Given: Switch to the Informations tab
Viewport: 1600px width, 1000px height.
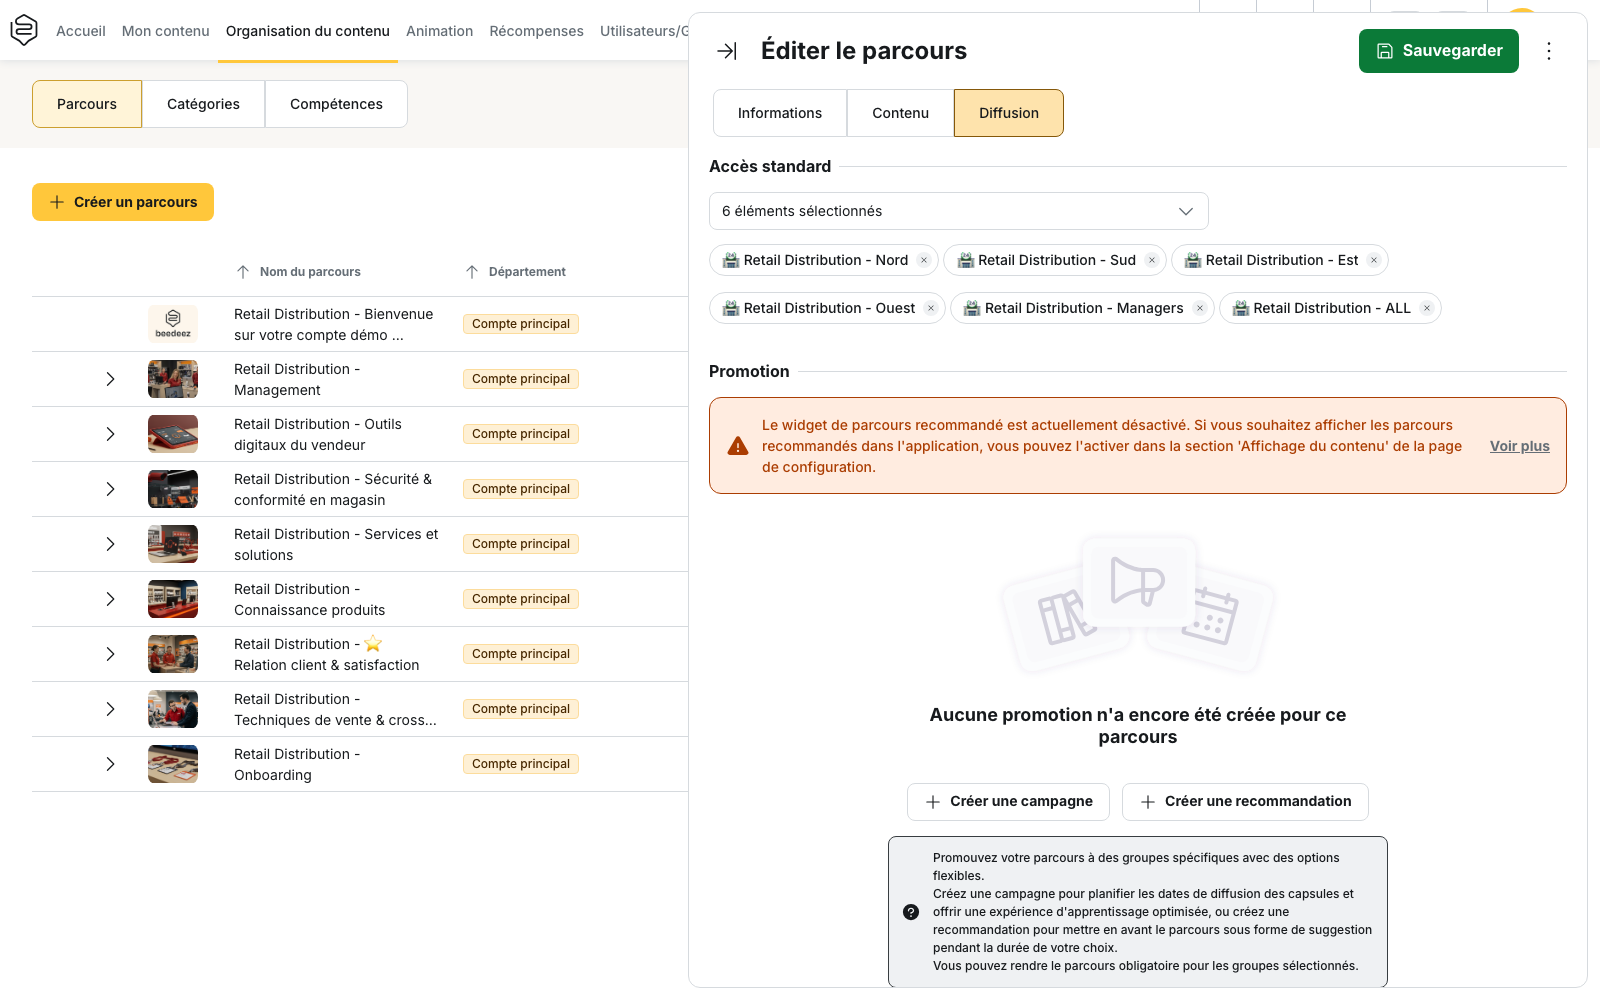Looking at the screenshot, I should pyautogui.click(x=780, y=113).
